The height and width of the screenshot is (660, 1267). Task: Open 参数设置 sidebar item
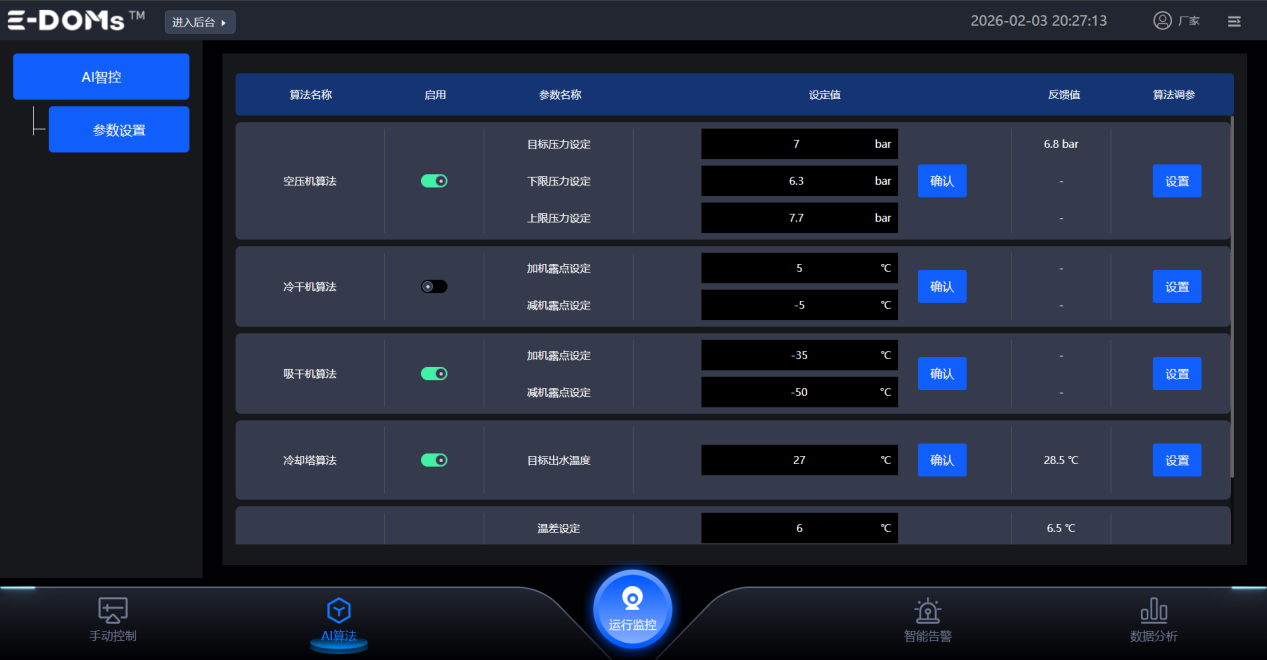point(119,130)
